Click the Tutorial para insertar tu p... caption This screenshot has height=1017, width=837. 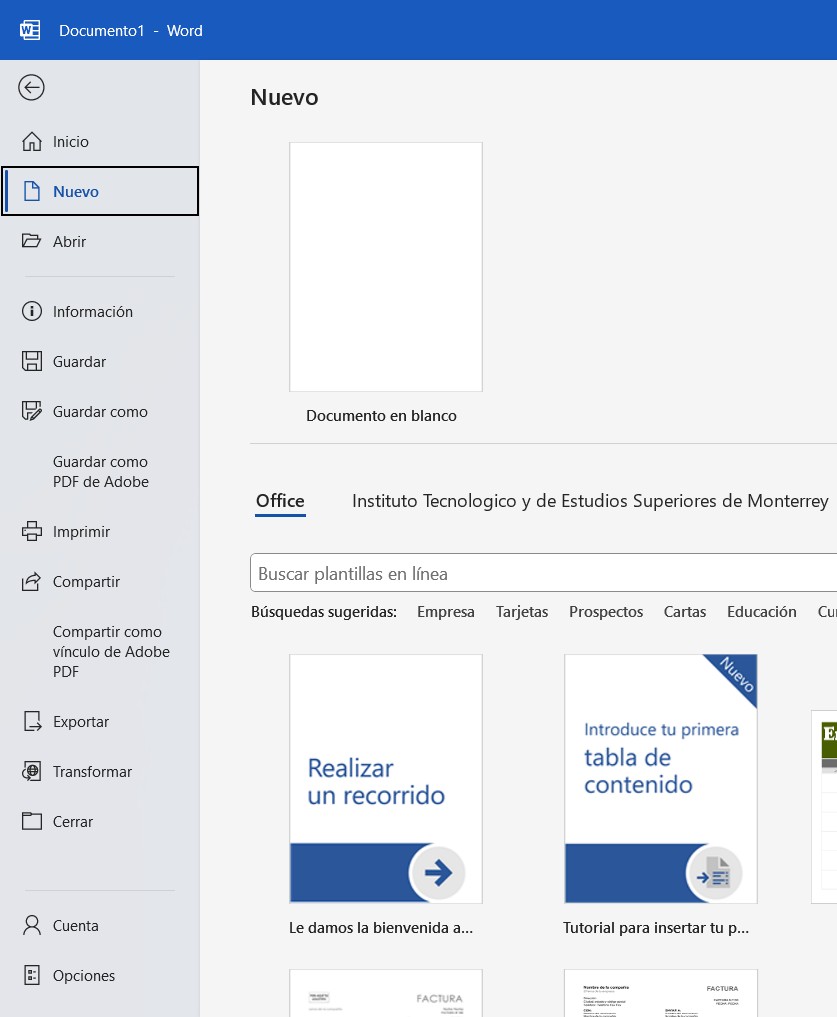pyautogui.click(x=656, y=927)
